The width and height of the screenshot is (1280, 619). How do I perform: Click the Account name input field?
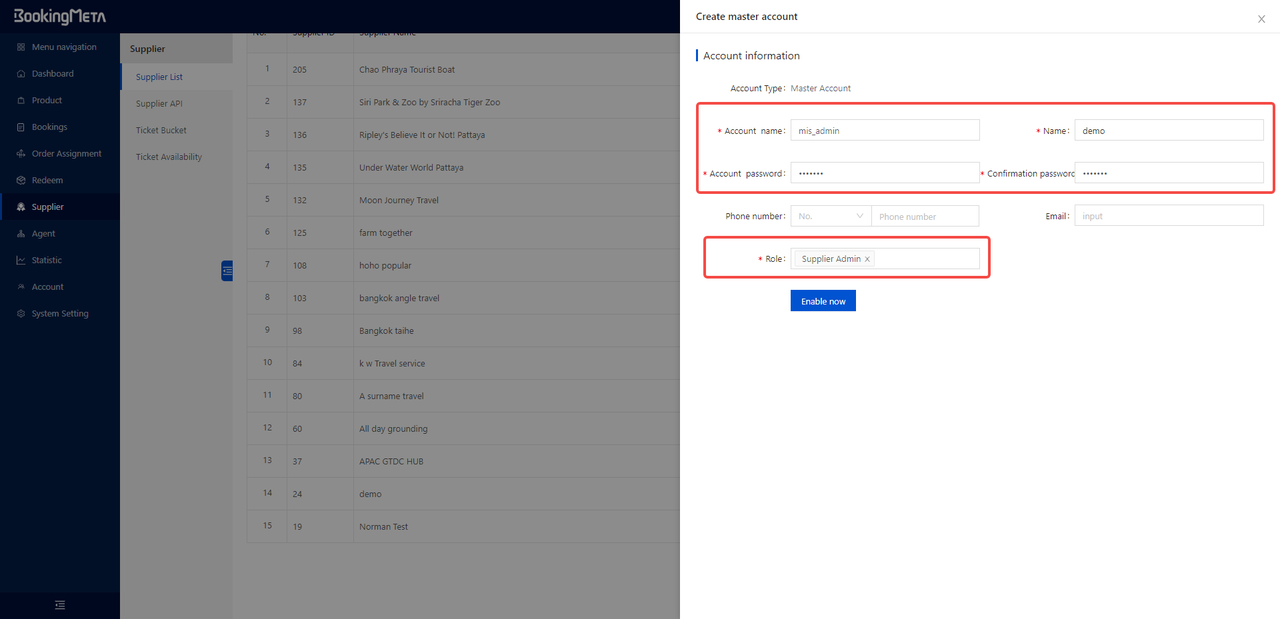point(884,131)
